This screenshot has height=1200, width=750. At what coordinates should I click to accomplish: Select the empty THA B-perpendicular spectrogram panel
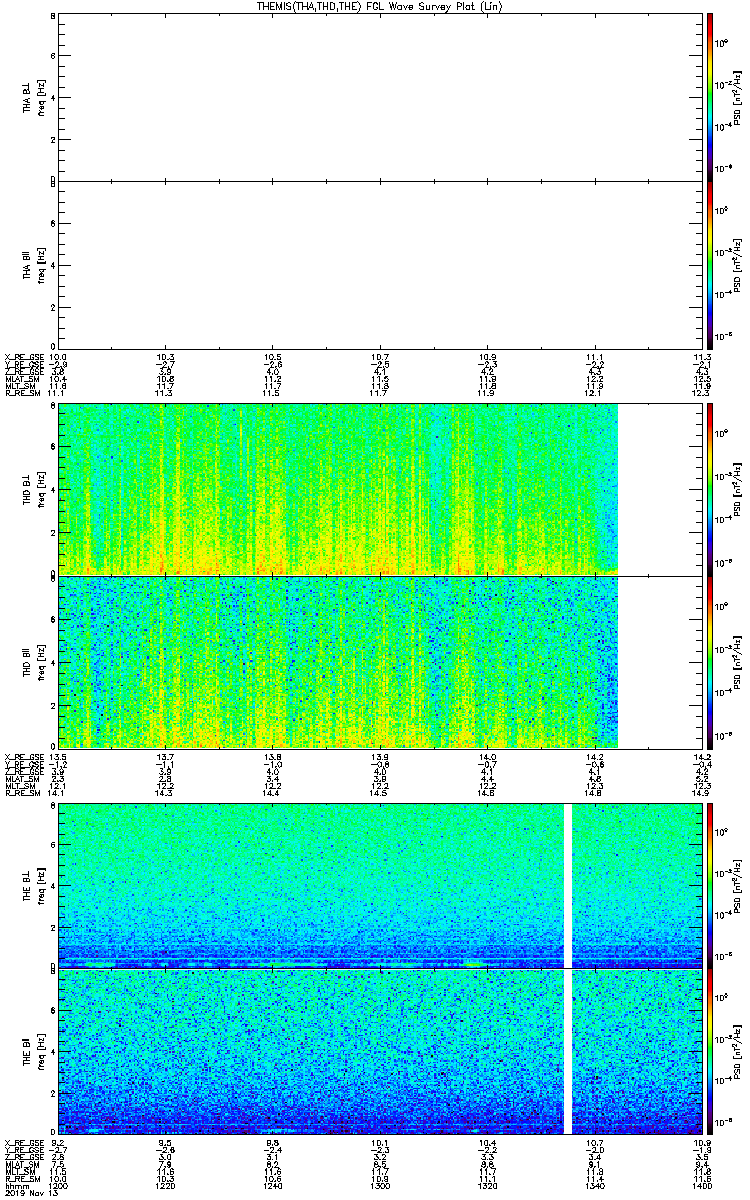point(379,97)
